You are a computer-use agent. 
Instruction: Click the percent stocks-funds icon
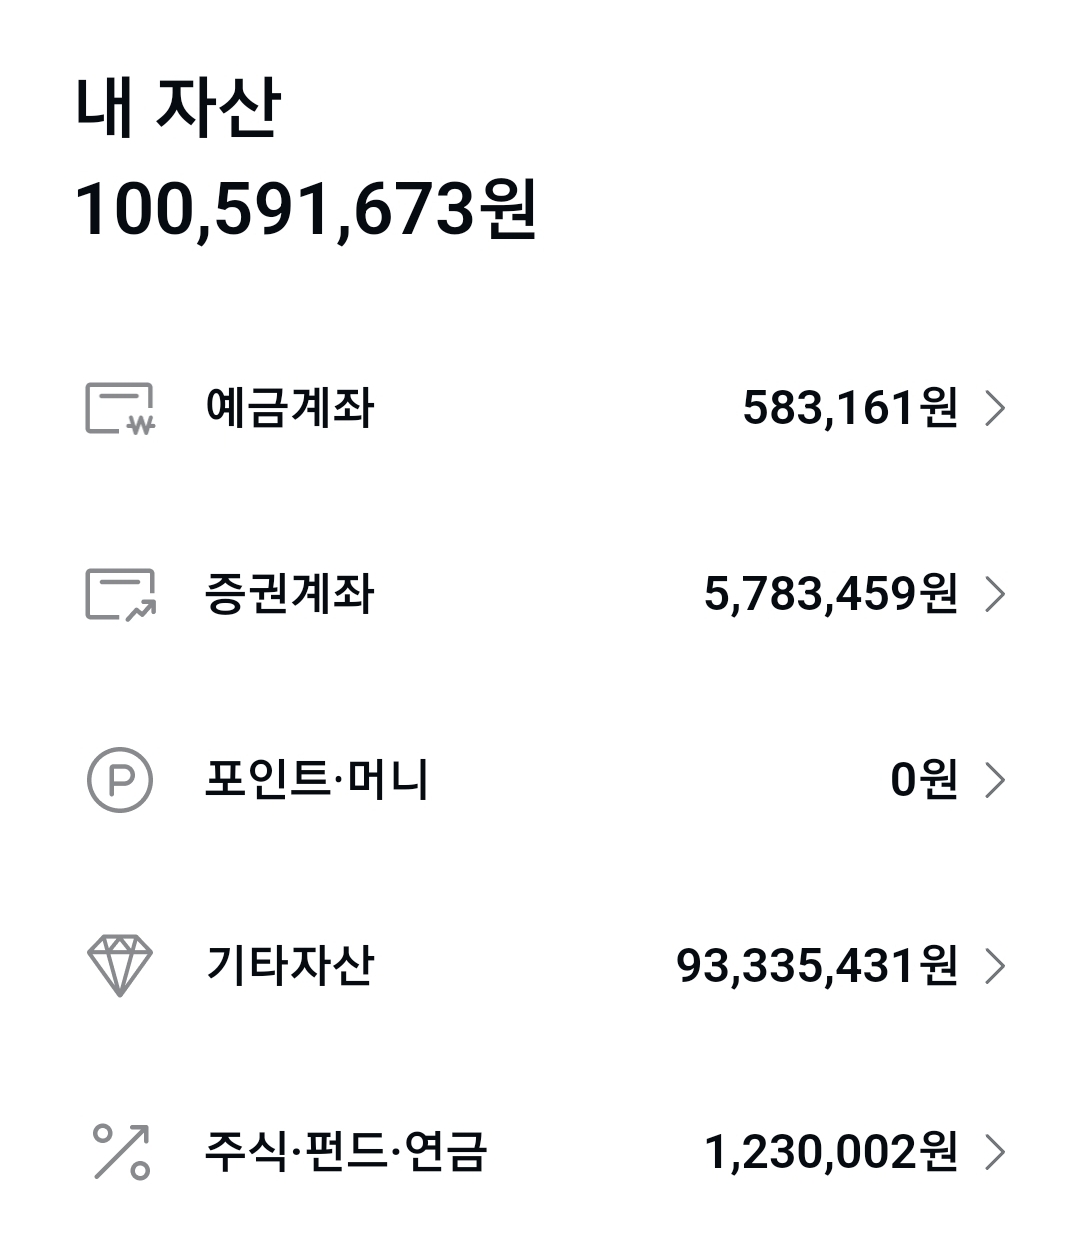[120, 1152]
